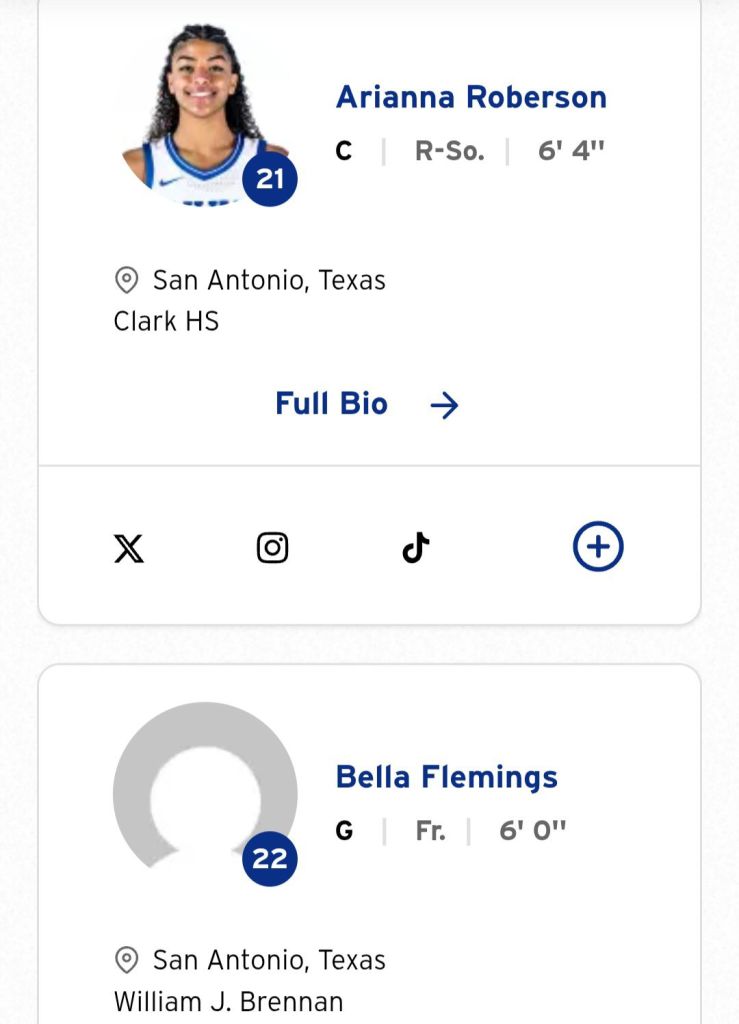This screenshot has height=1024, width=739.
Task: Open Arianna Roberson's name link
Action: [471, 97]
